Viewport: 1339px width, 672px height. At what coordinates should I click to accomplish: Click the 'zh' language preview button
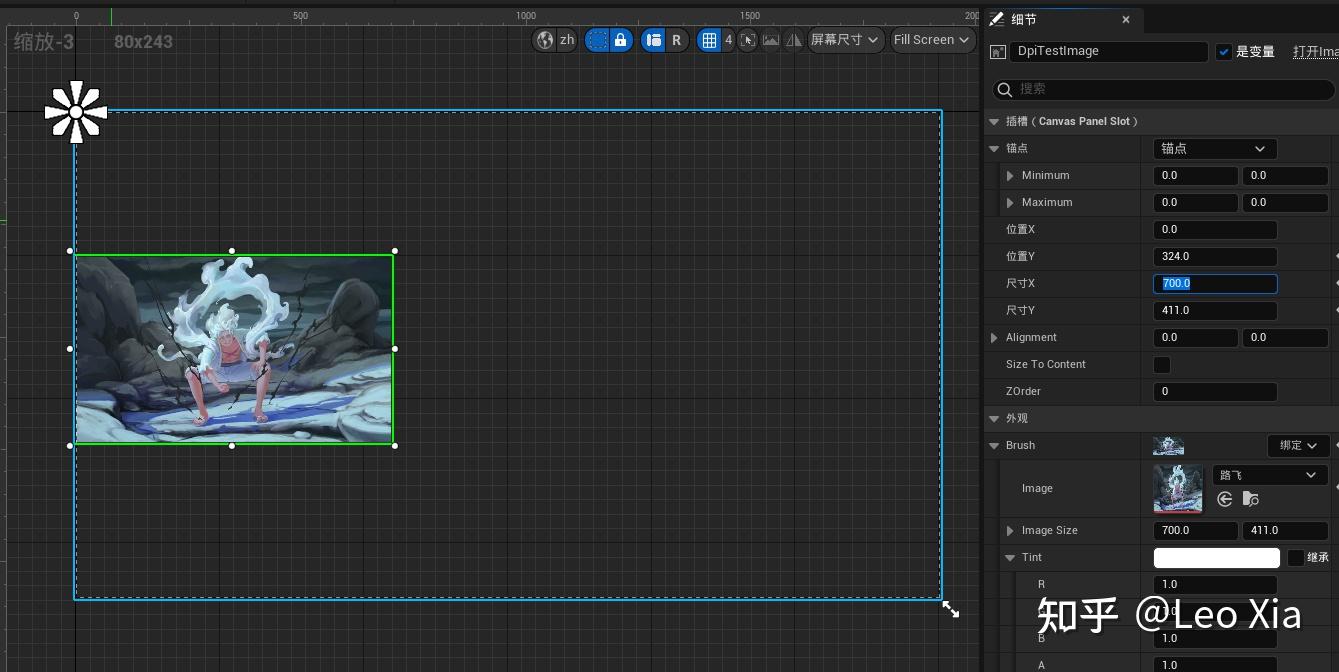coord(567,40)
